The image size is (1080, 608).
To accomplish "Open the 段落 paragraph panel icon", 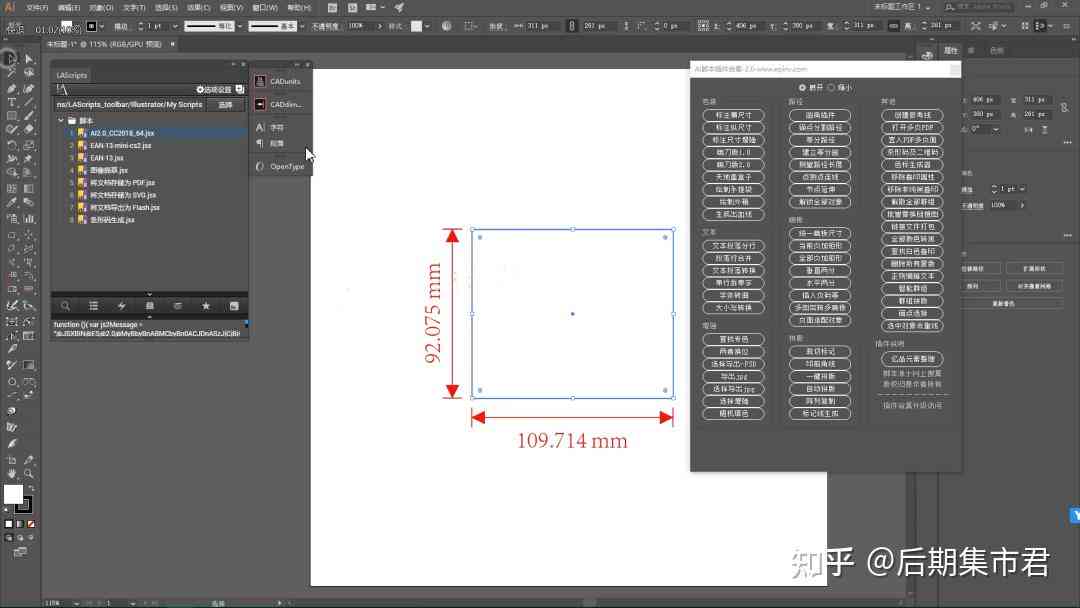I will click(x=260, y=143).
